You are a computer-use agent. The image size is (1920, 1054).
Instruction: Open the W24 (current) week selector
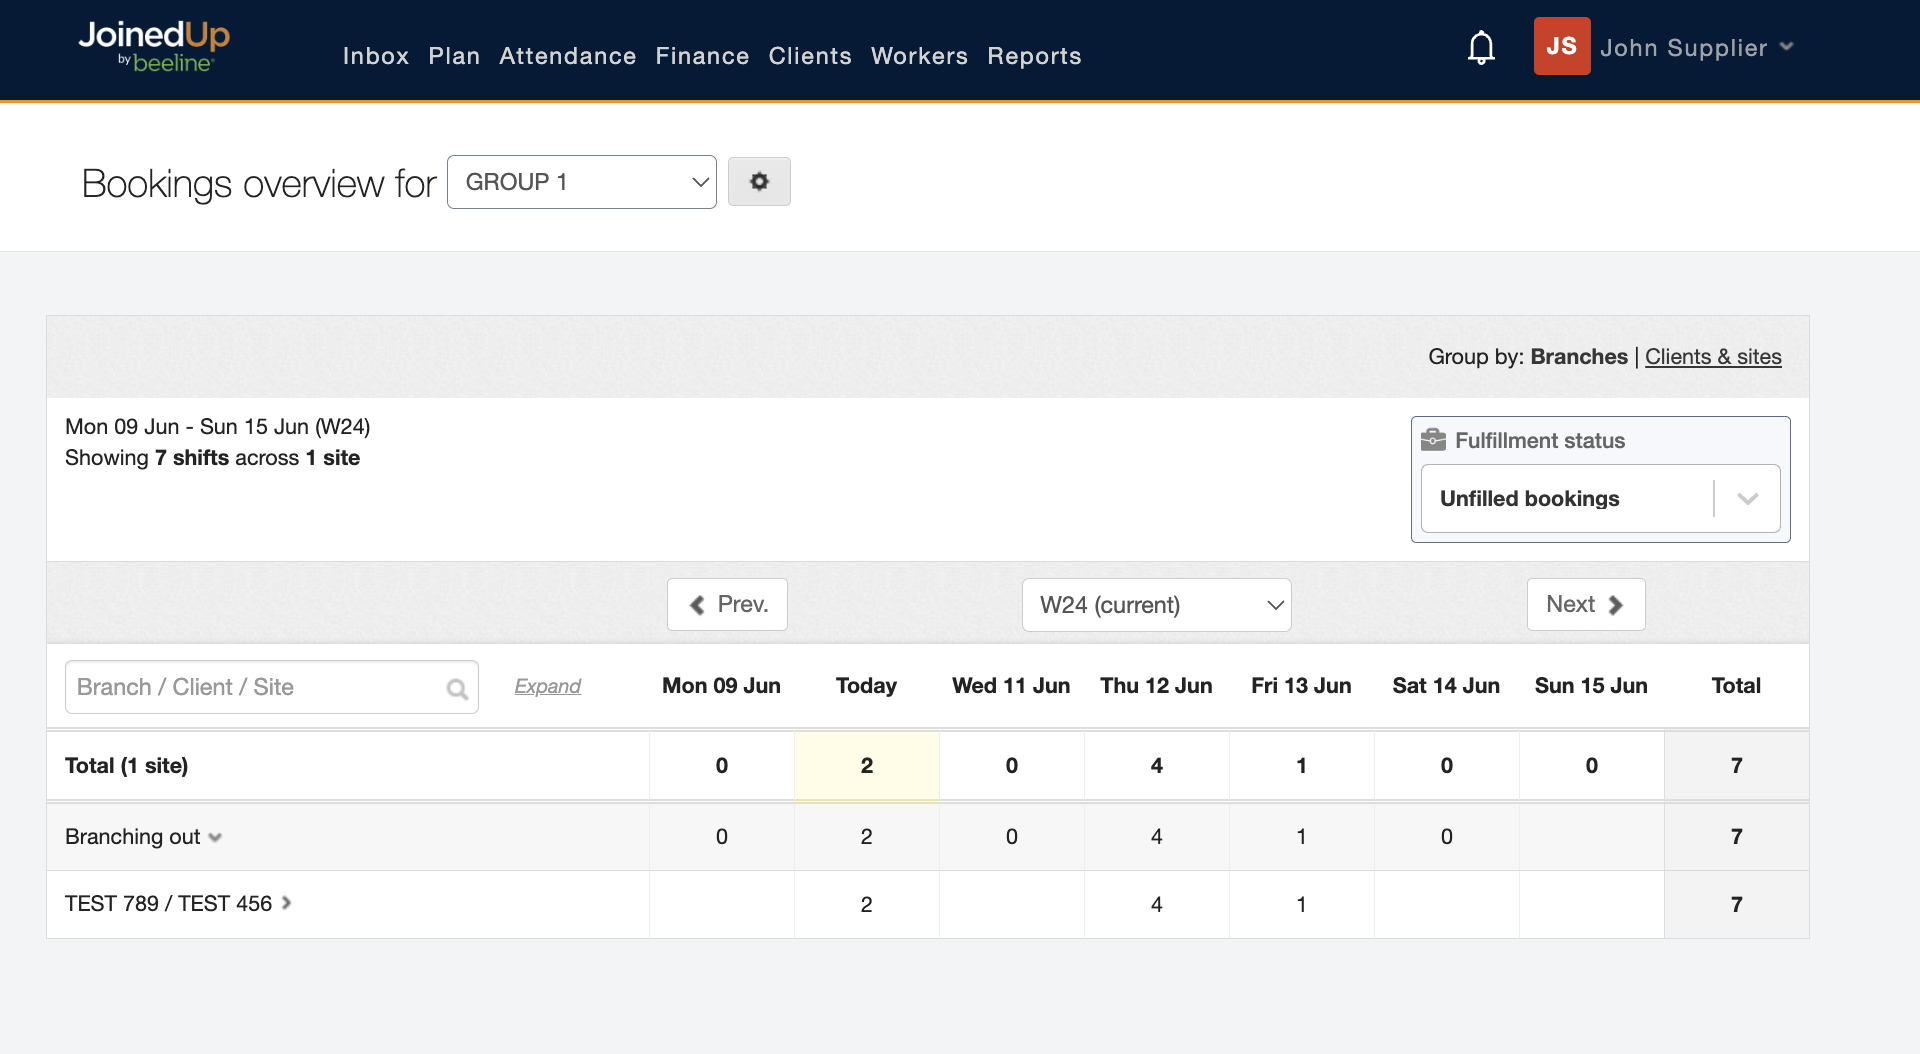[x=1156, y=605]
